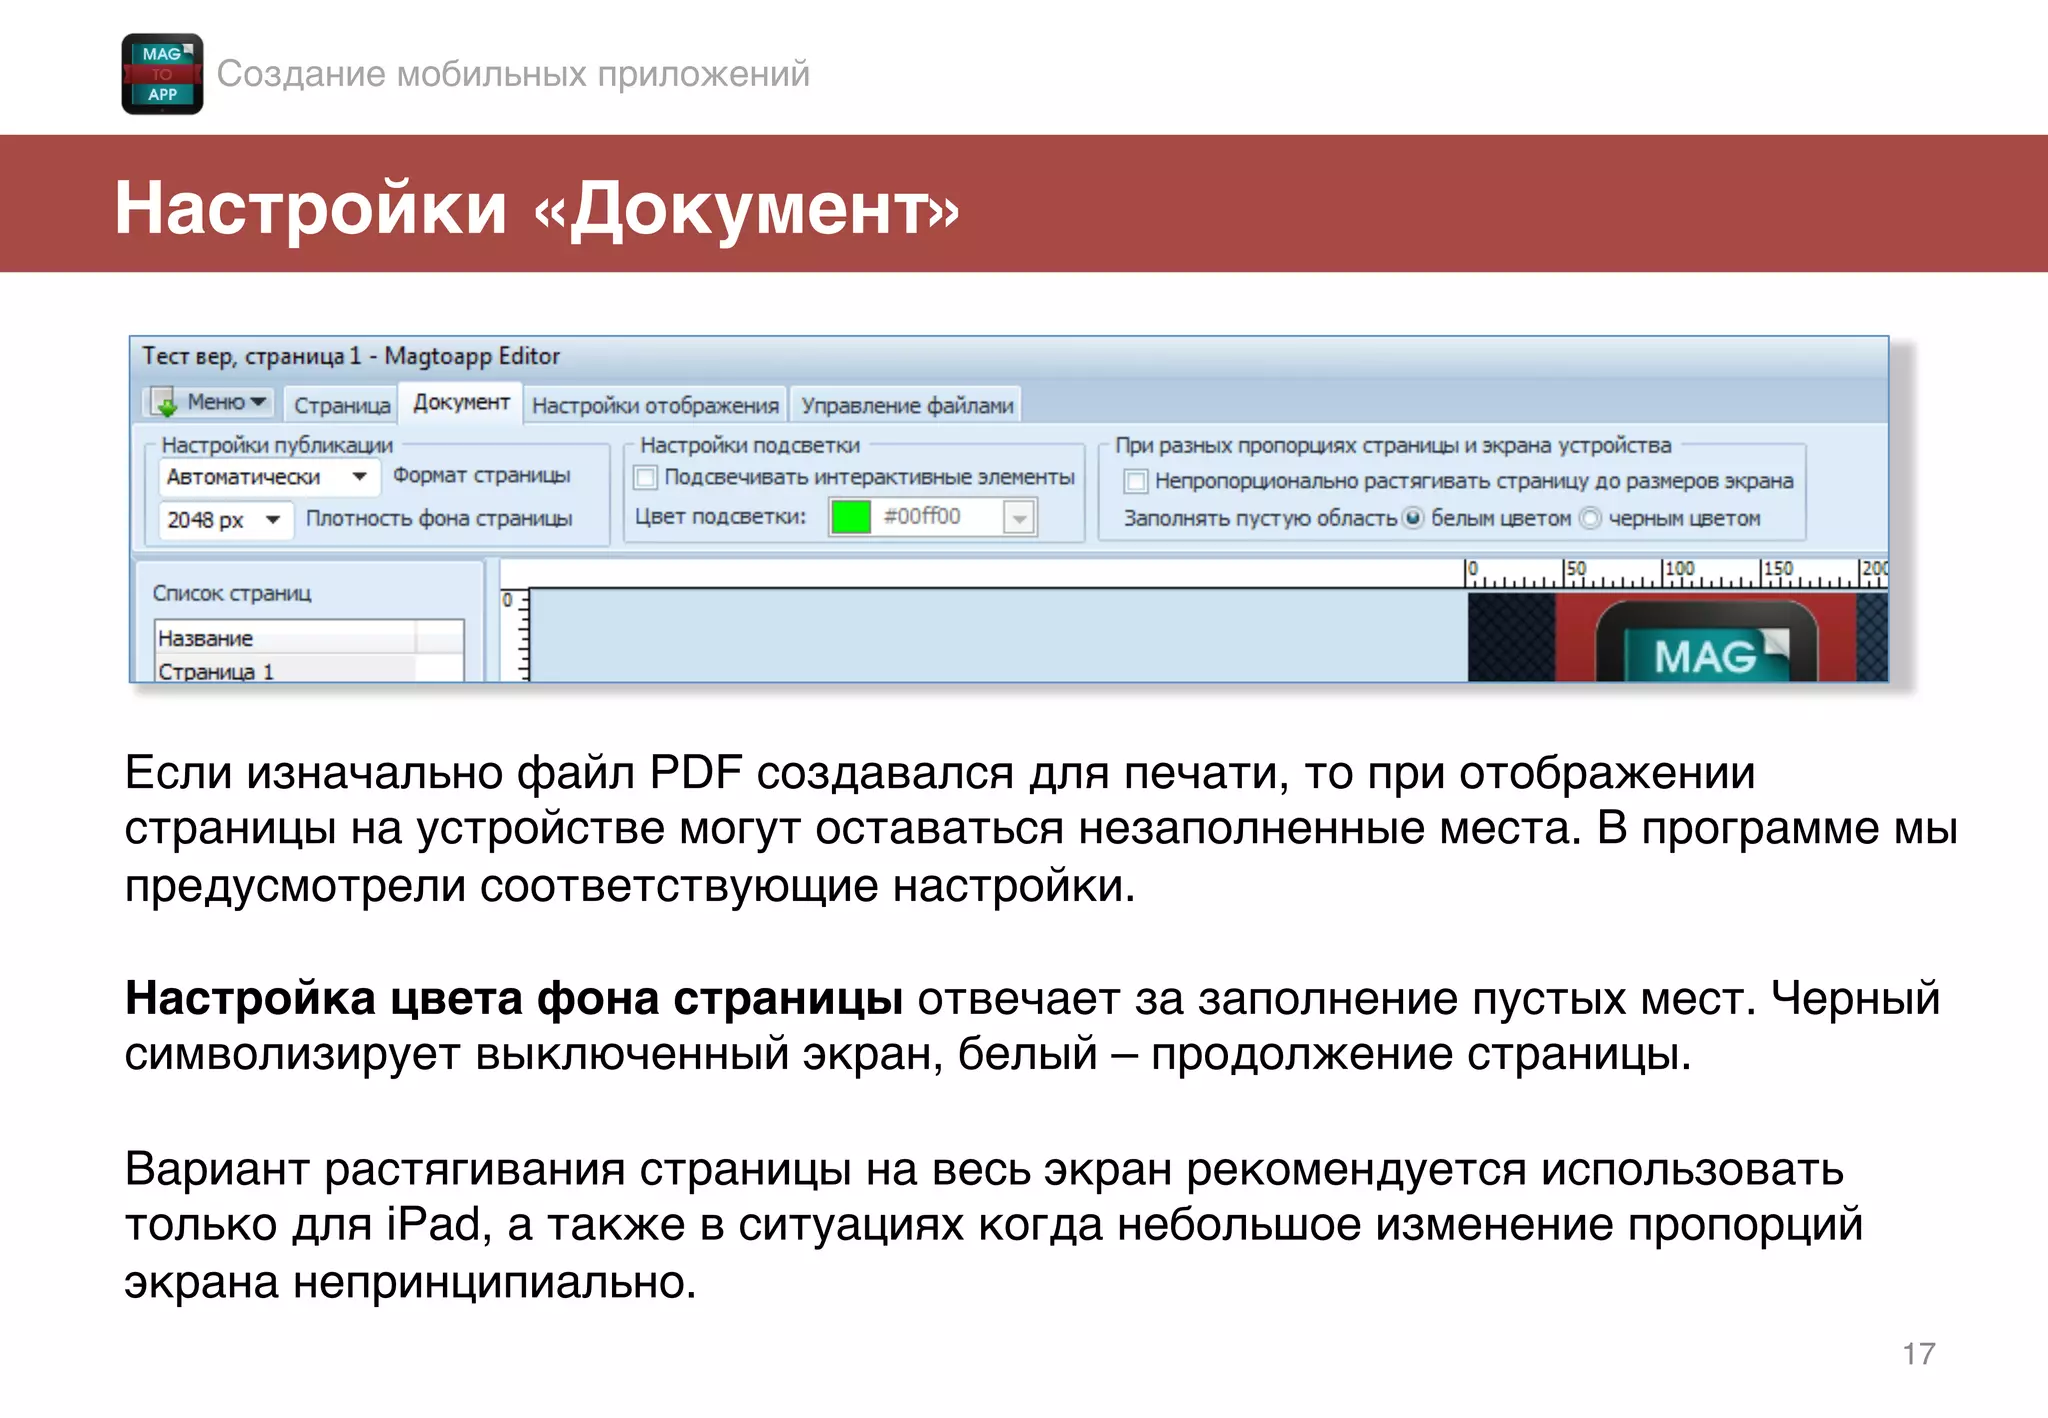Select the белым цветом radio button
The width and height of the screenshot is (2048, 1418).
pos(1413,518)
